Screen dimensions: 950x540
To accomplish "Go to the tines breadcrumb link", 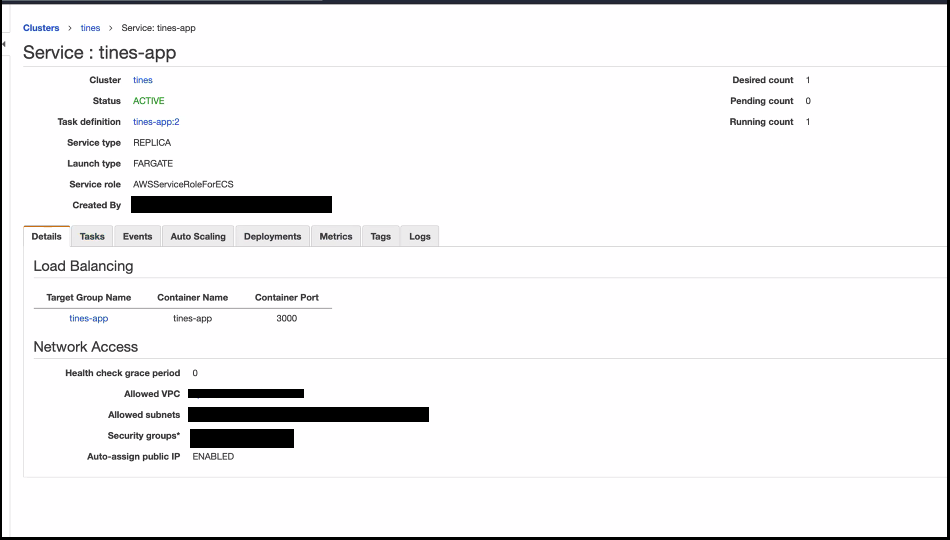I will tap(90, 28).
